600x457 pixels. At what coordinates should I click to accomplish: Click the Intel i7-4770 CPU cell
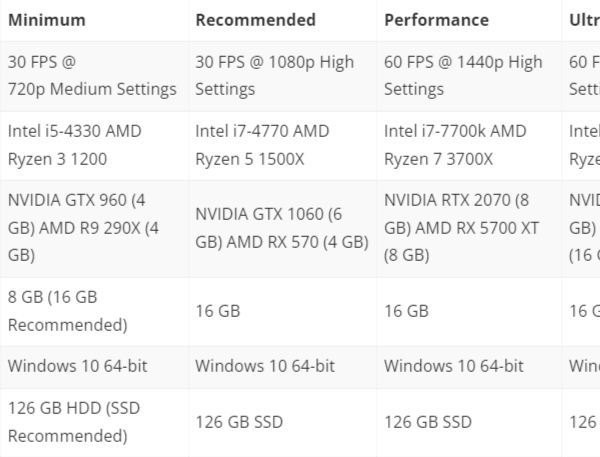click(282, 146)
